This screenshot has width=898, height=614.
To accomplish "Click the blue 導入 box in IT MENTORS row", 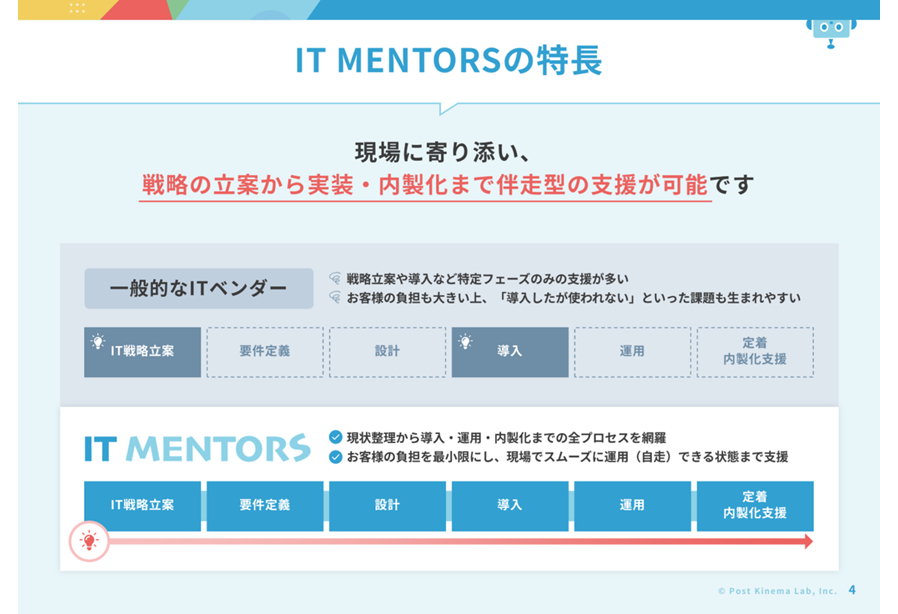I will pos(510,506).
